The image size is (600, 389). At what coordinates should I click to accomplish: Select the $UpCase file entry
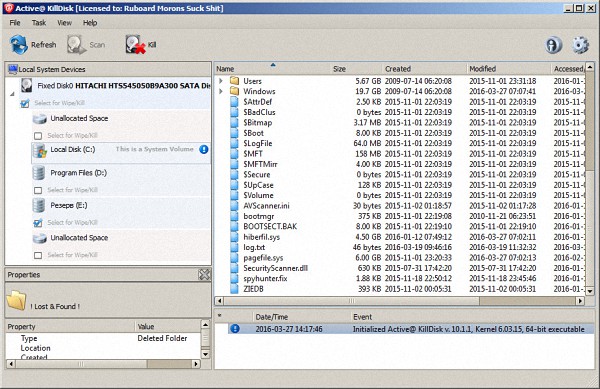pyautogui.click(x=399, y=185)
